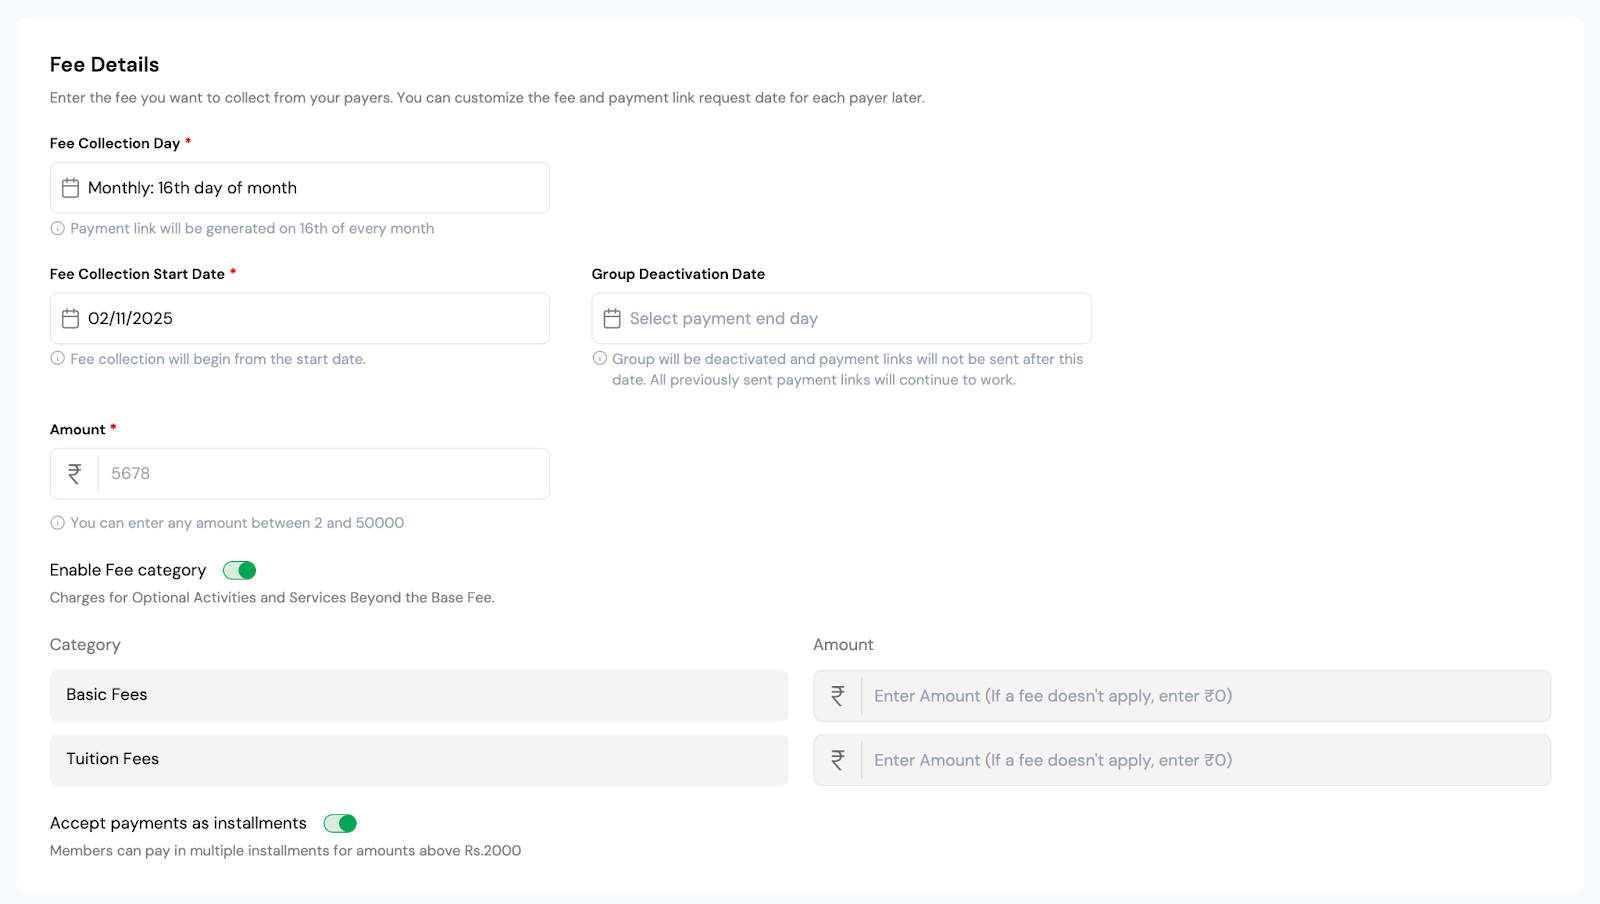
Task: Click calendar icon beside 02/11/2025 date
Action: coord(70,319)
